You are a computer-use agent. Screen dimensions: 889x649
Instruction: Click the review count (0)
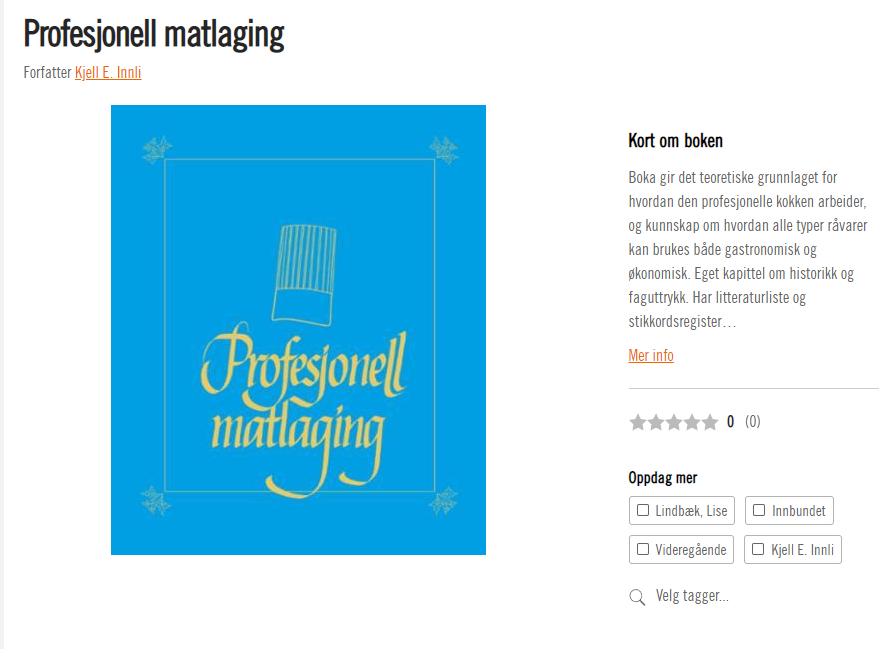tap(752, 422)
